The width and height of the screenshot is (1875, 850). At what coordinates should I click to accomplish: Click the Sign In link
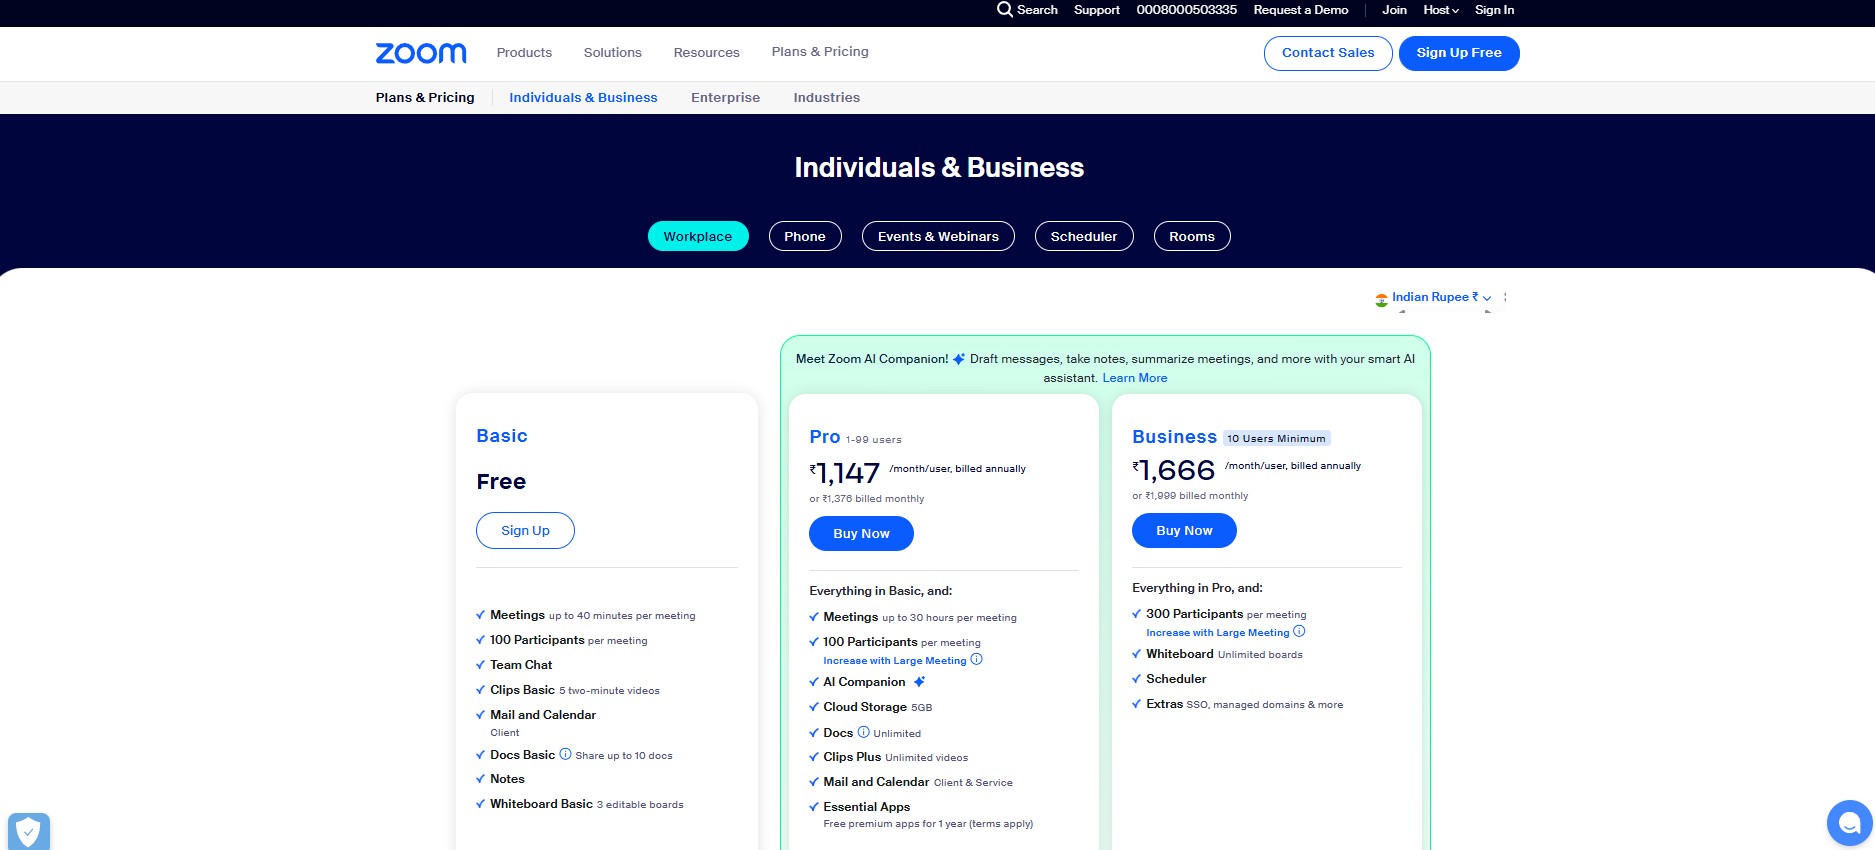(x=1494, y=10)
